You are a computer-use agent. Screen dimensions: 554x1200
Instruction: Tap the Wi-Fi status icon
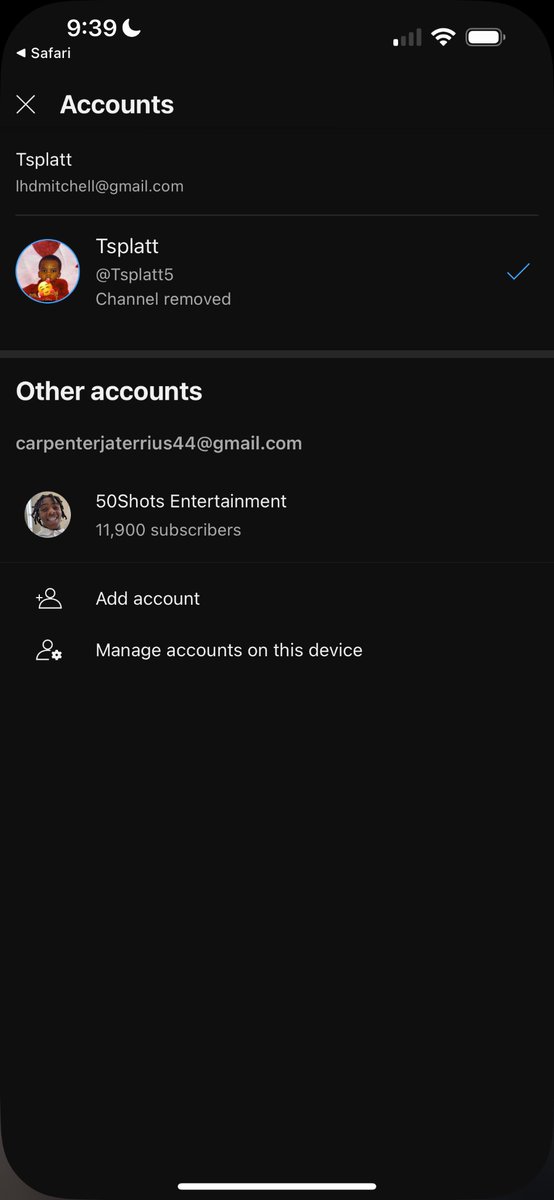coord(443,38)
